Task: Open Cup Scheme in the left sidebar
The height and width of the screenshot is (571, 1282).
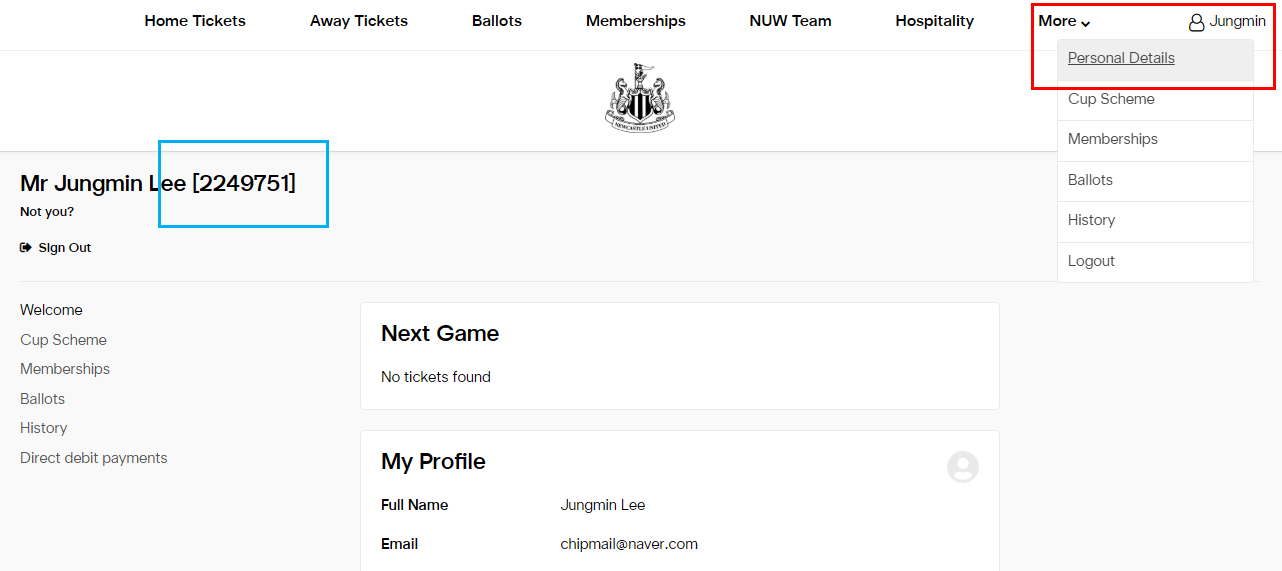Action: [x=63, y=340]
